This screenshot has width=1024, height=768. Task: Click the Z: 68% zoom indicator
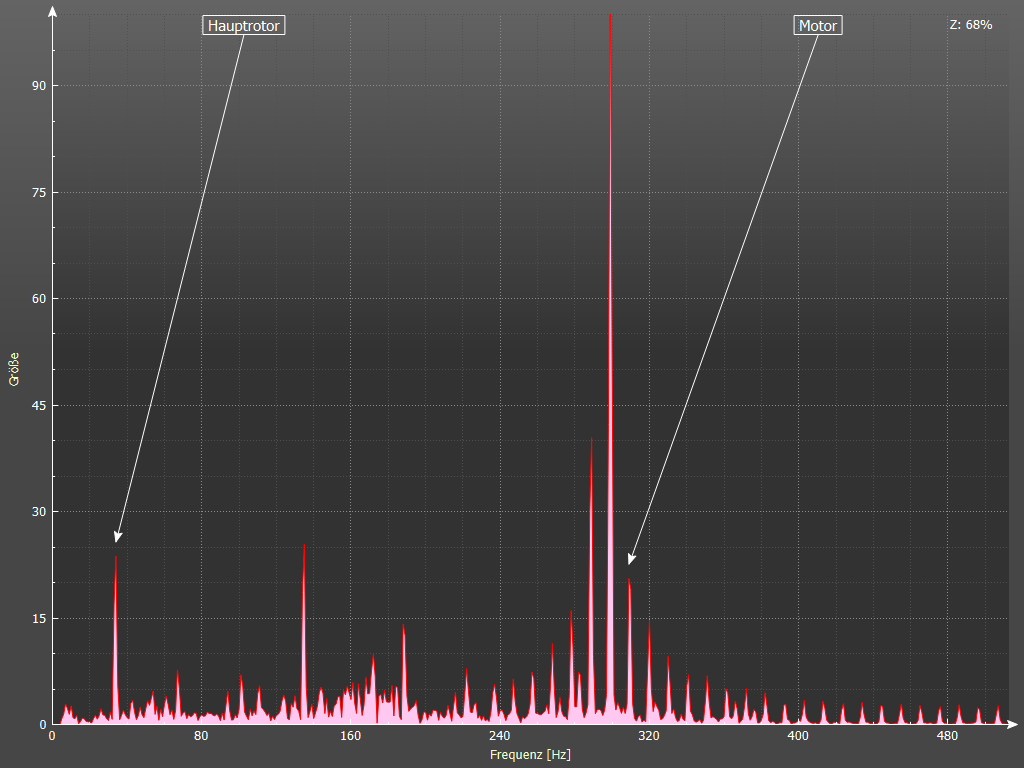[x=970, y=25]
